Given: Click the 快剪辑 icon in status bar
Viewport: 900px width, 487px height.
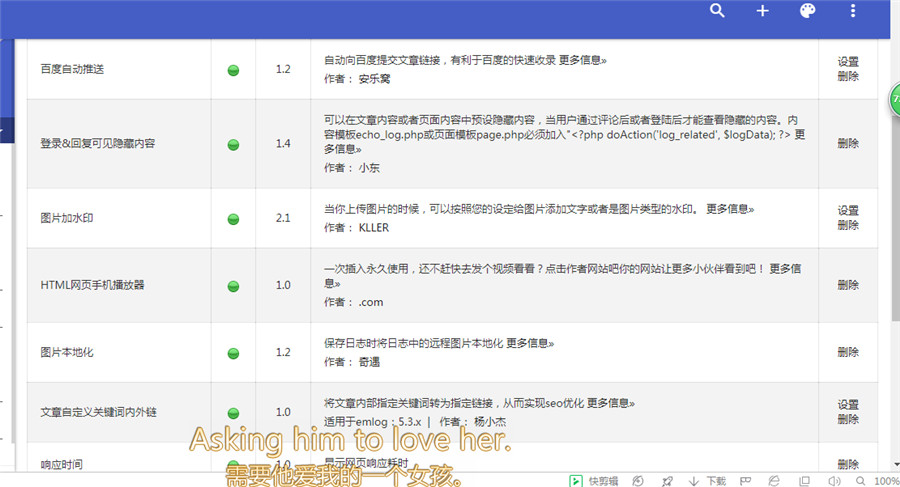Looking at the screenshot, I should coord(577,481).
